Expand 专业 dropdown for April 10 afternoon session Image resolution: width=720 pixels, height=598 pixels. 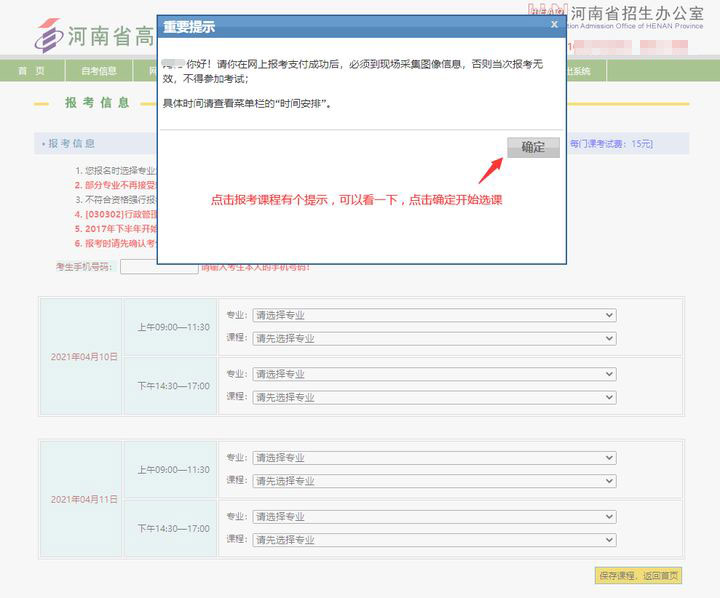pyautogui.click(x=433, y=374)
